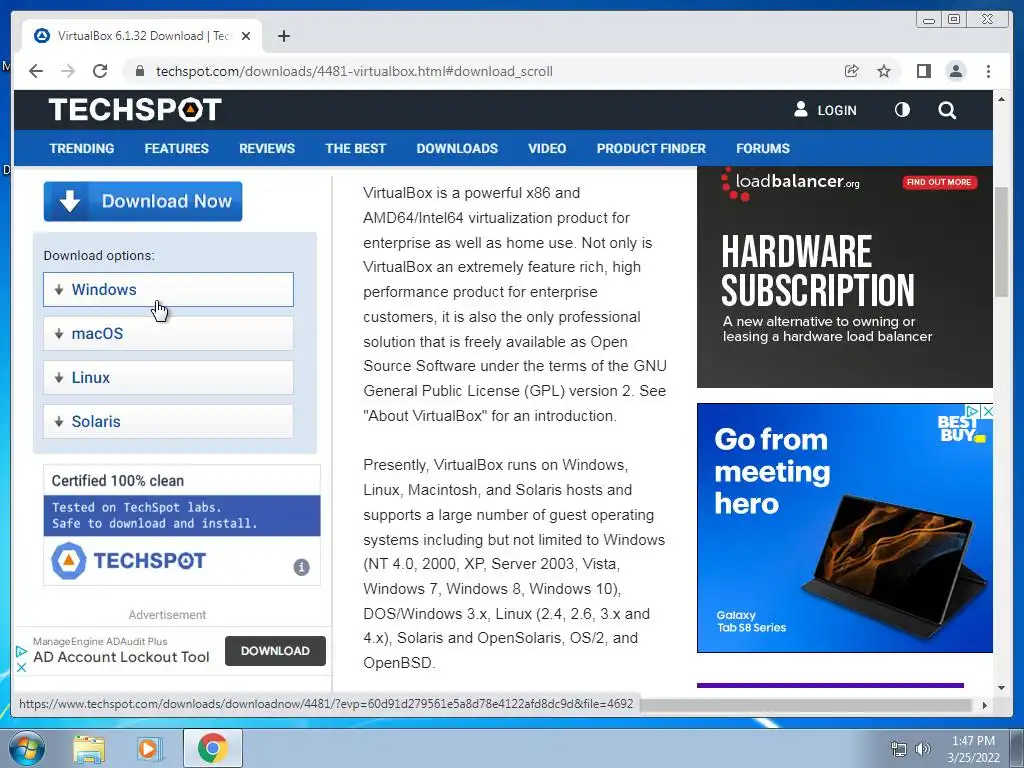
Task: Choose the Windows download option
Action: [168, 289]
